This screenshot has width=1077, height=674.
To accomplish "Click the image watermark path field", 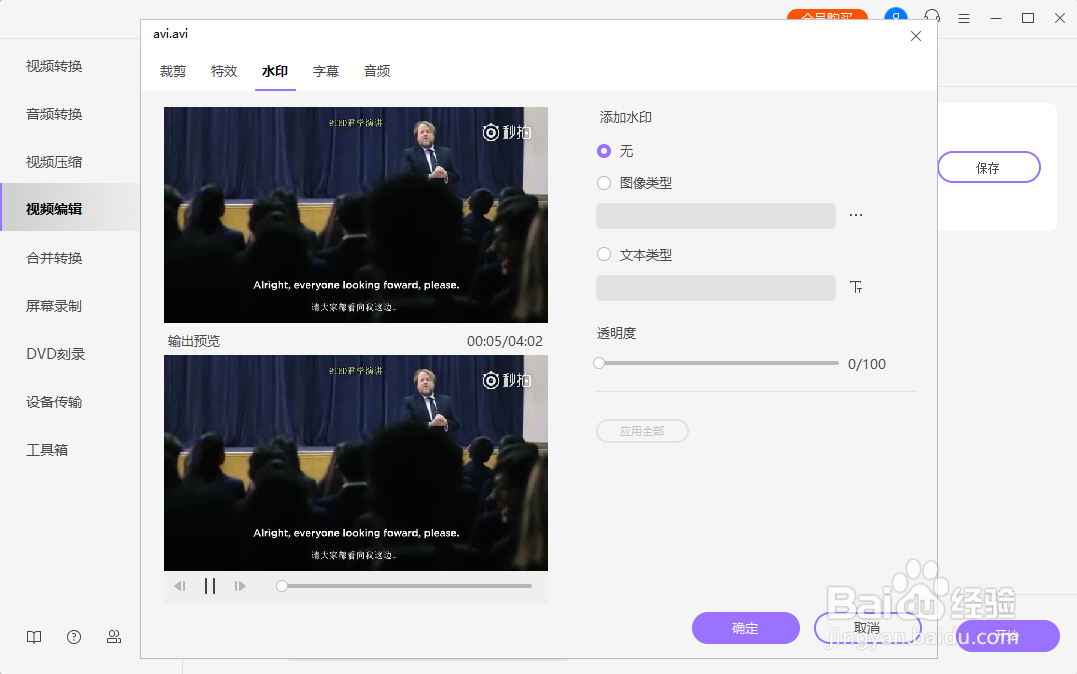I will click(716, 216).
